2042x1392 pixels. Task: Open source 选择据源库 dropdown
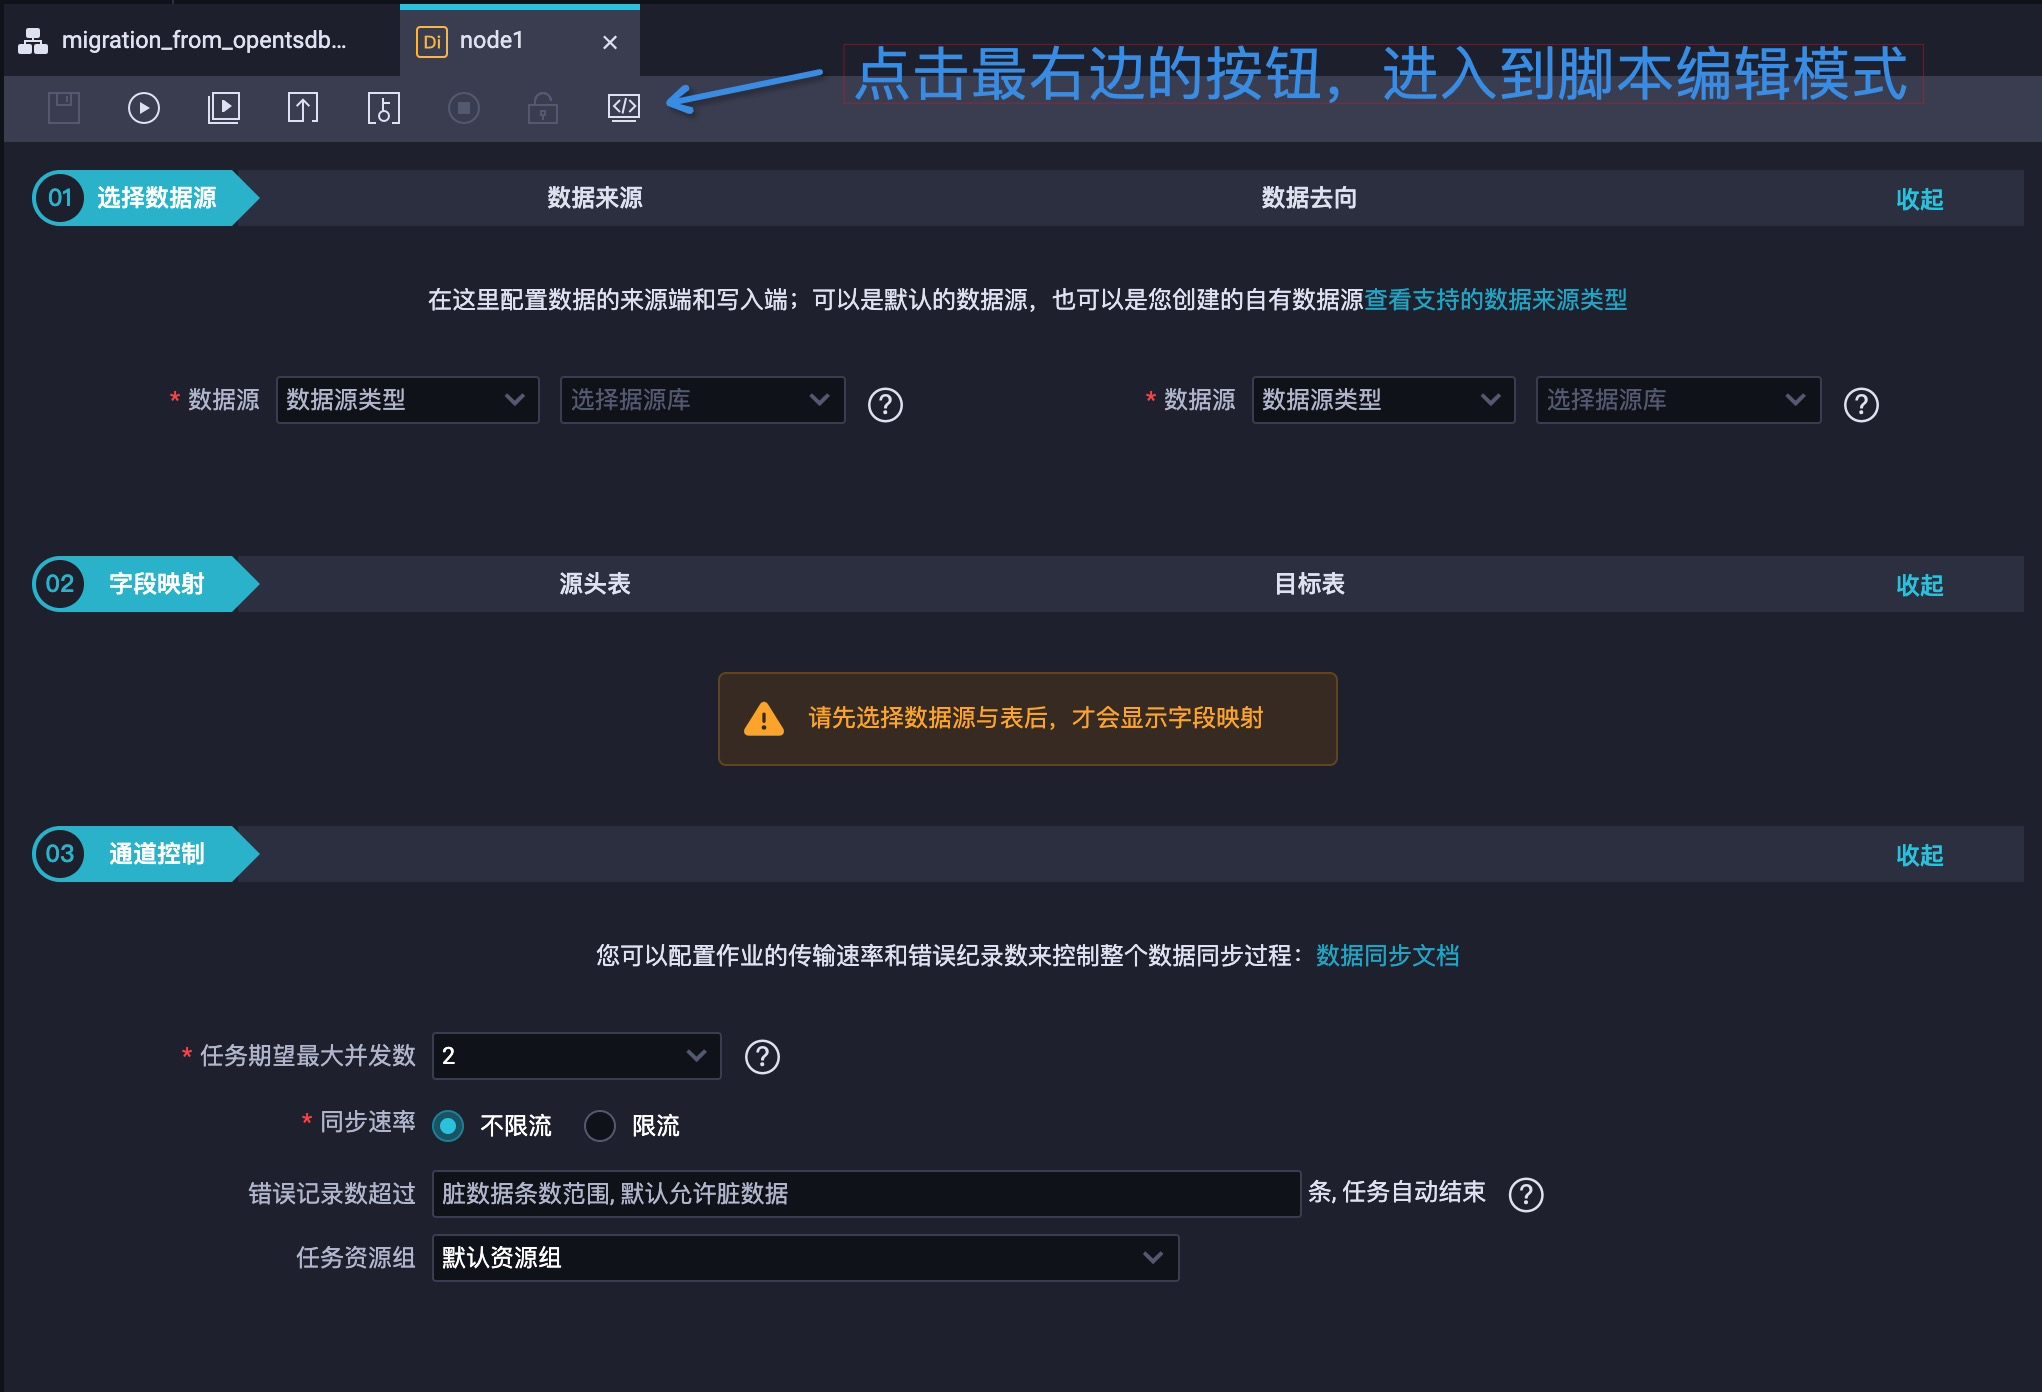tap(703, 400)
